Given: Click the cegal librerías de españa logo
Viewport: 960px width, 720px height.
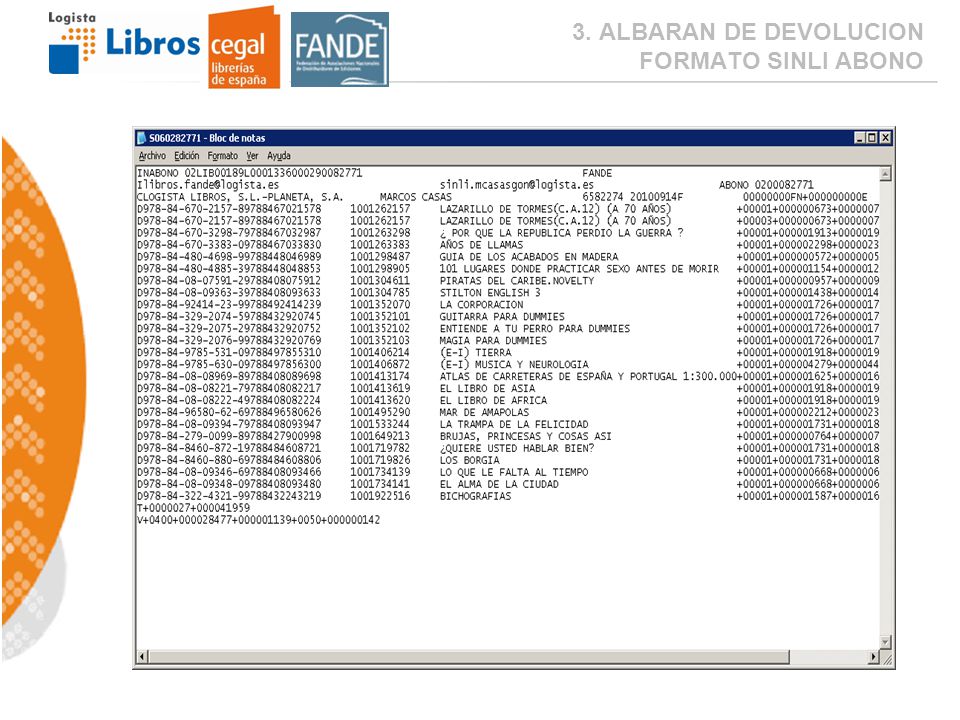Looking at the screenshot, I should 244,47.
